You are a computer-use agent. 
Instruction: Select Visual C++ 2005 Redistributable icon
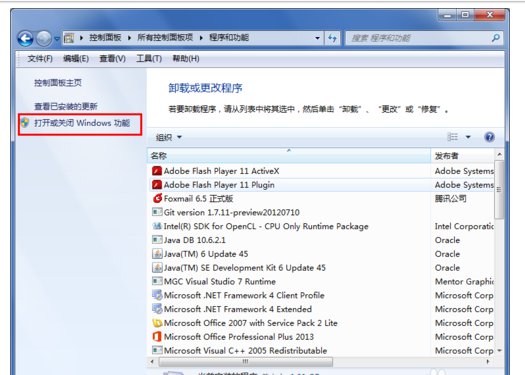tap(157, 351)
